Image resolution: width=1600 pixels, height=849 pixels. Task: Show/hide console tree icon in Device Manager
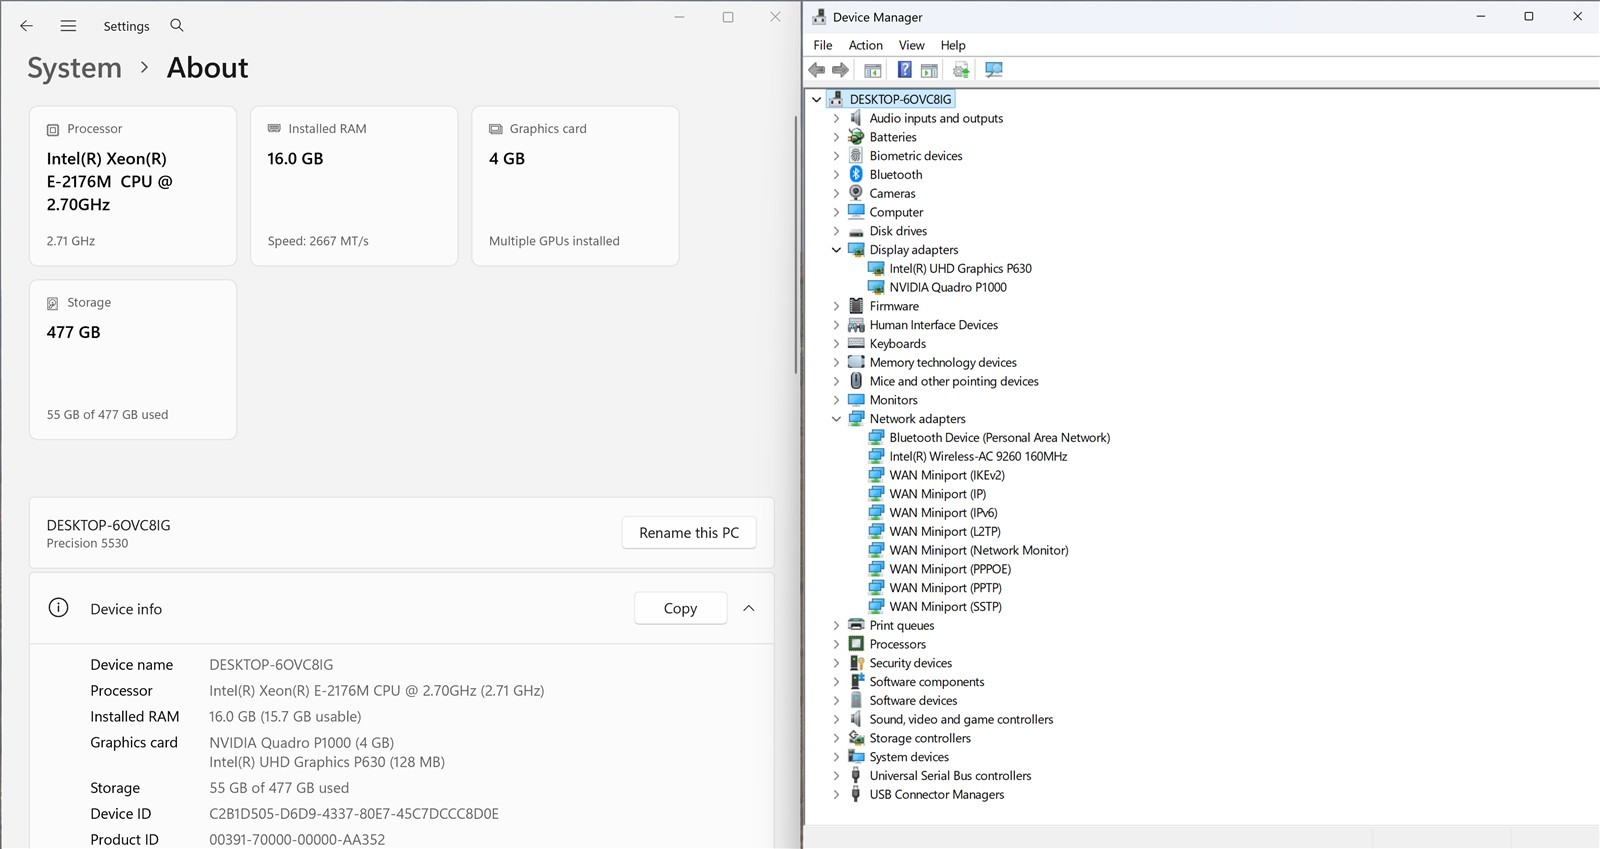pos(873,70)
